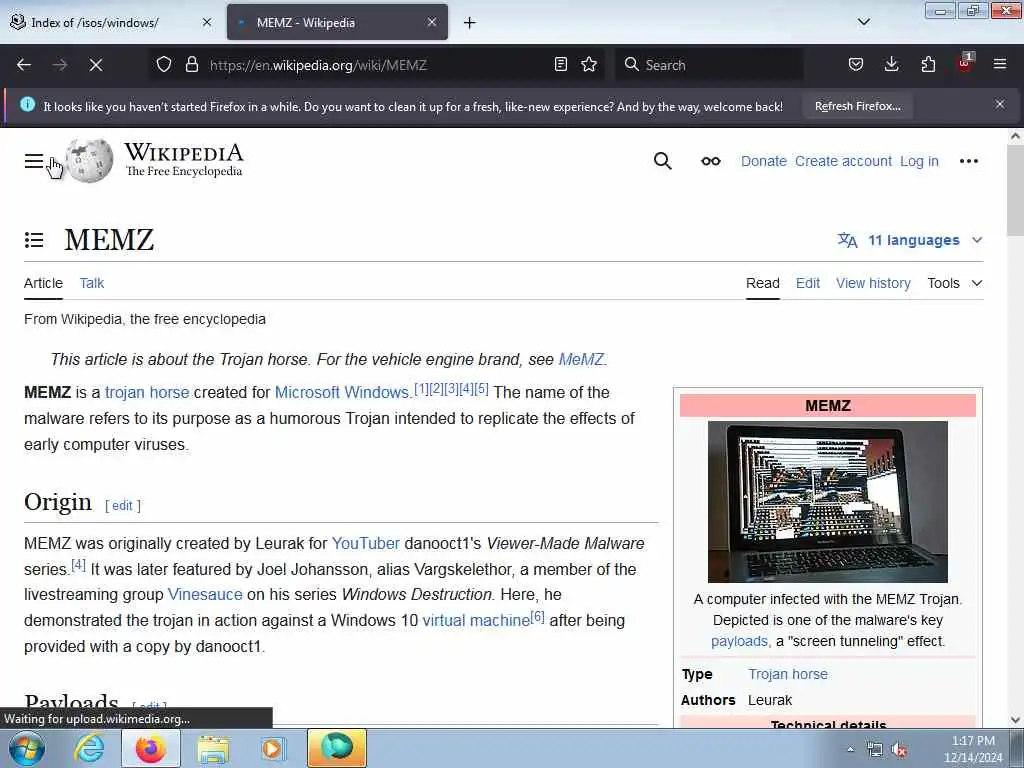Click the Firefox back arrow
The width and height of the screenshot is (1024, 768).
(x=24, y=65)
